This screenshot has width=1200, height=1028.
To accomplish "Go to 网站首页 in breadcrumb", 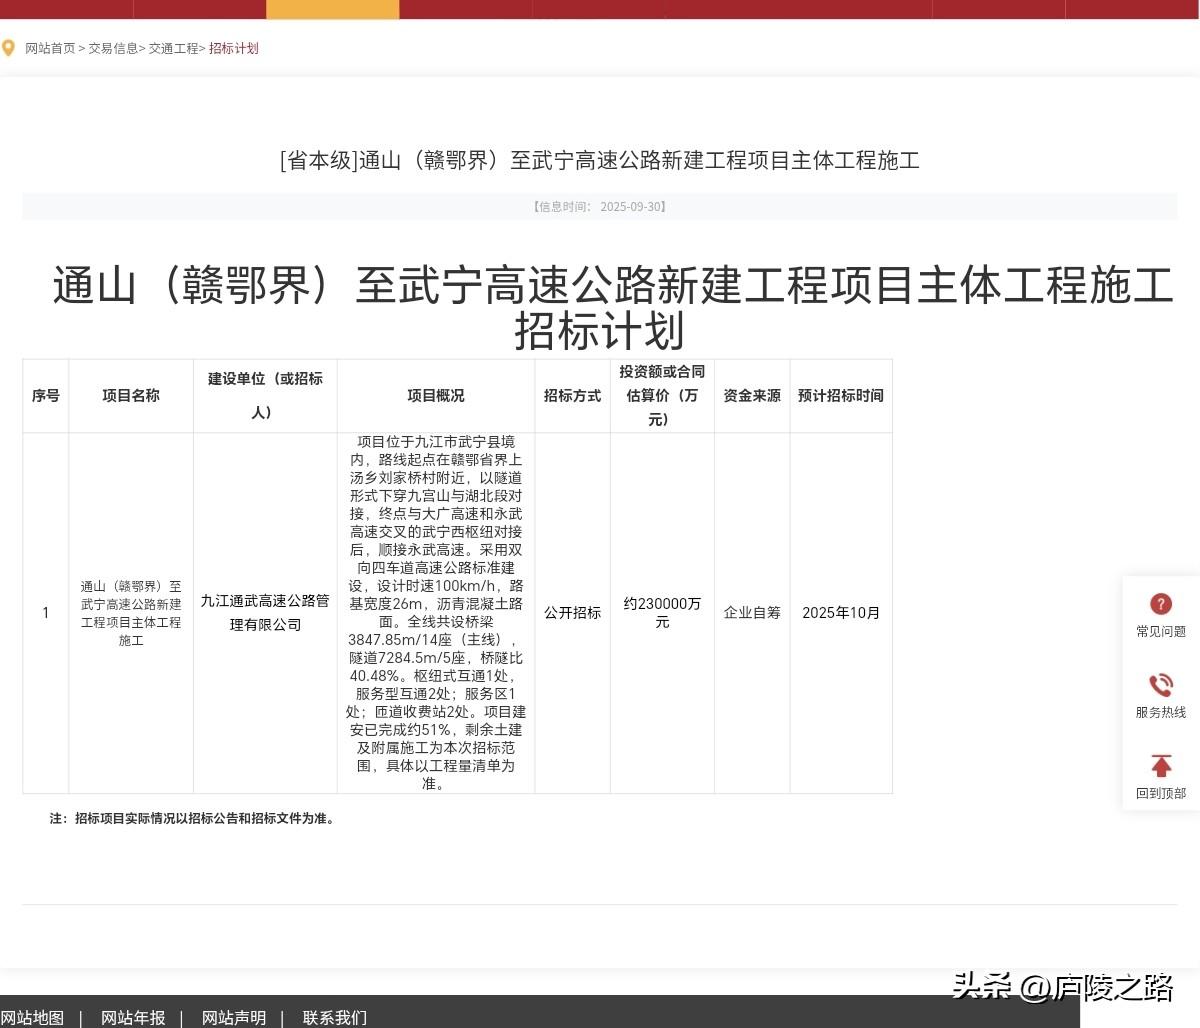I will (x=50, y=48).
